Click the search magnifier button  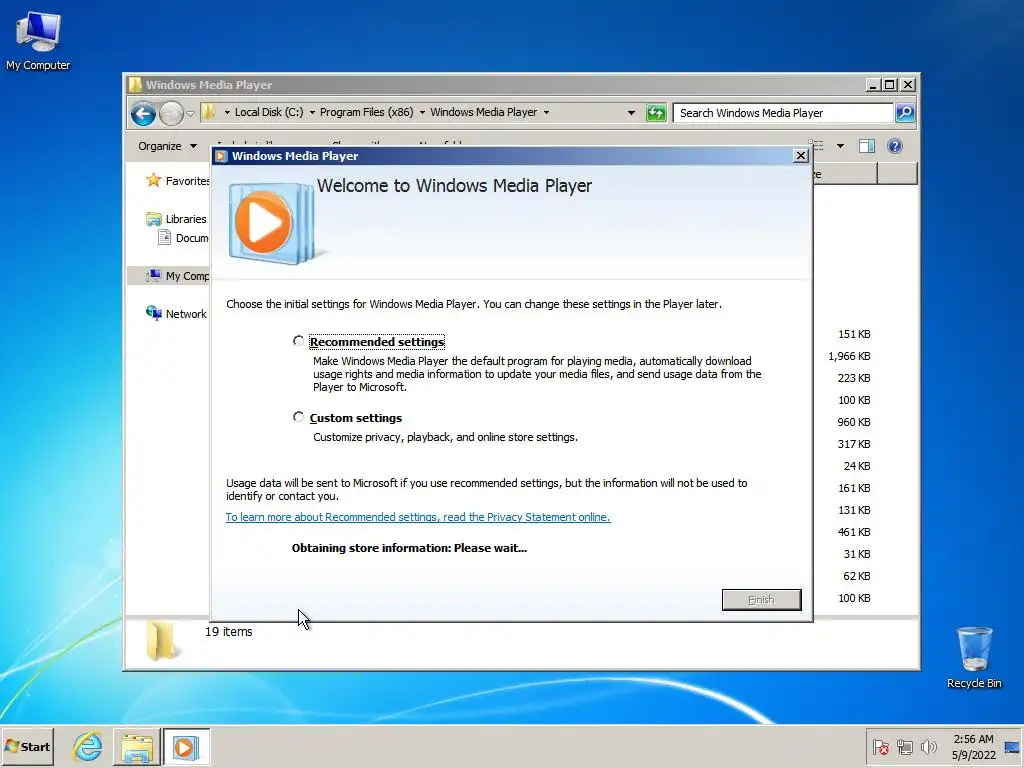(x=904, y=113)
